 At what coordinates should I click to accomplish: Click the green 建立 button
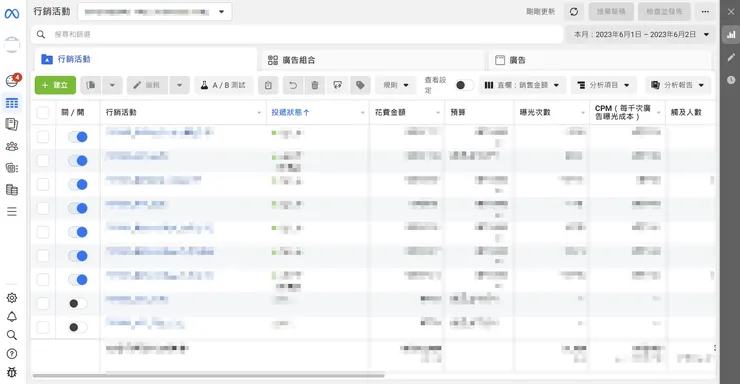(x=55, y=85)
